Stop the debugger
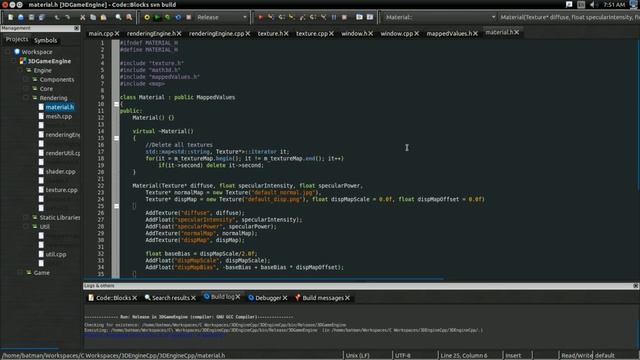Screen dimensions: 640x360 (x=344, y=17)
